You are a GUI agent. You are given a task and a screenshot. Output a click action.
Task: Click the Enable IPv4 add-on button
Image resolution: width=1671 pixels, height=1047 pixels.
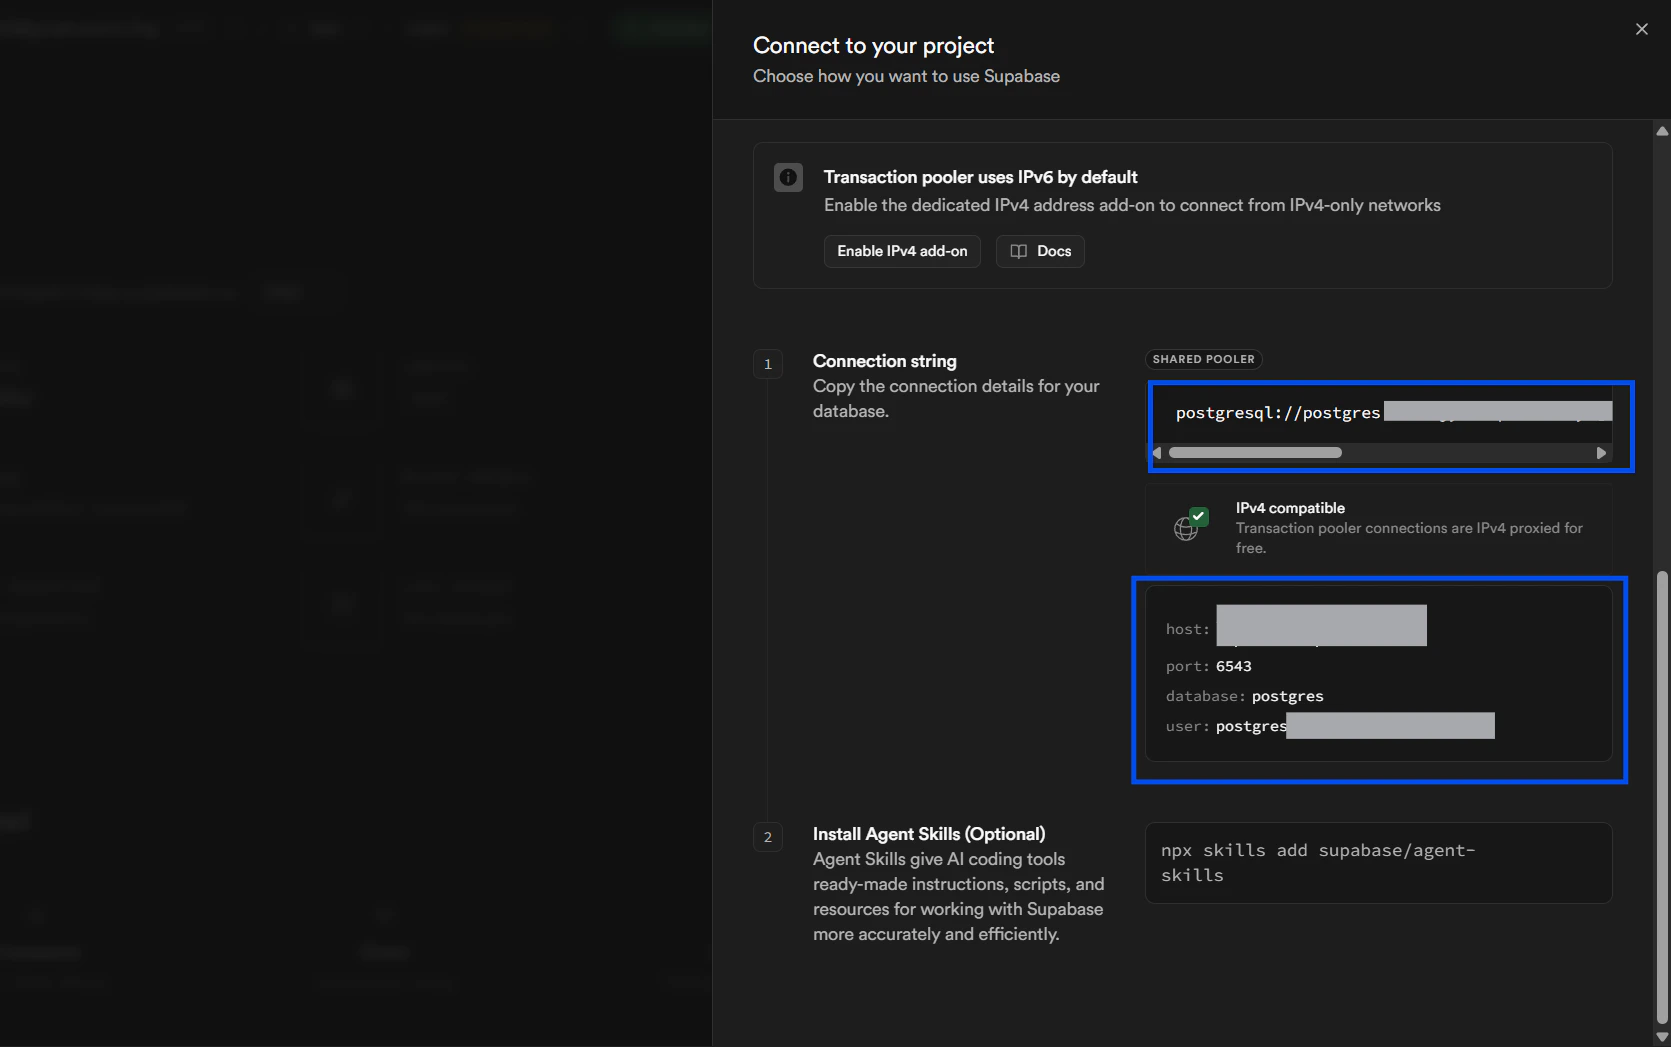[902, 251]
